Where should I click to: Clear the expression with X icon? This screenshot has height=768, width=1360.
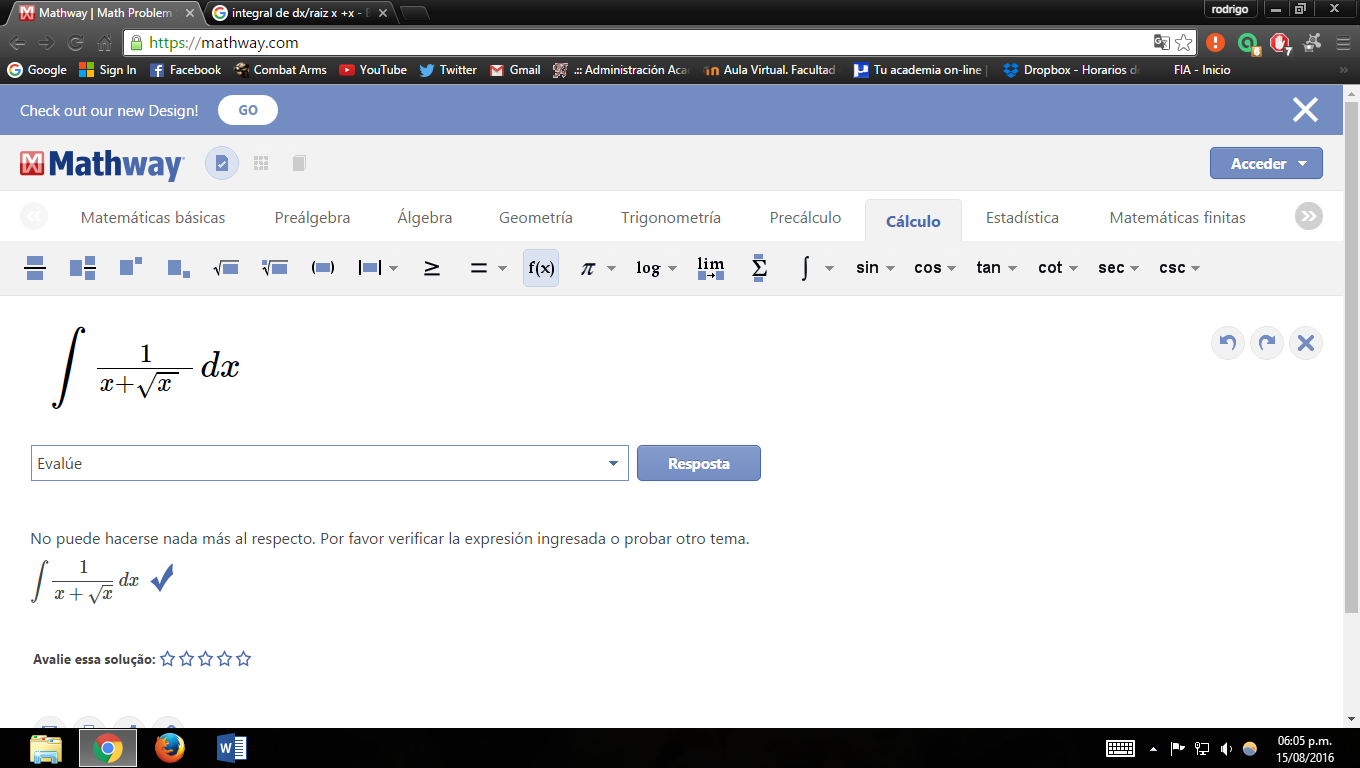pos(1305,343)
